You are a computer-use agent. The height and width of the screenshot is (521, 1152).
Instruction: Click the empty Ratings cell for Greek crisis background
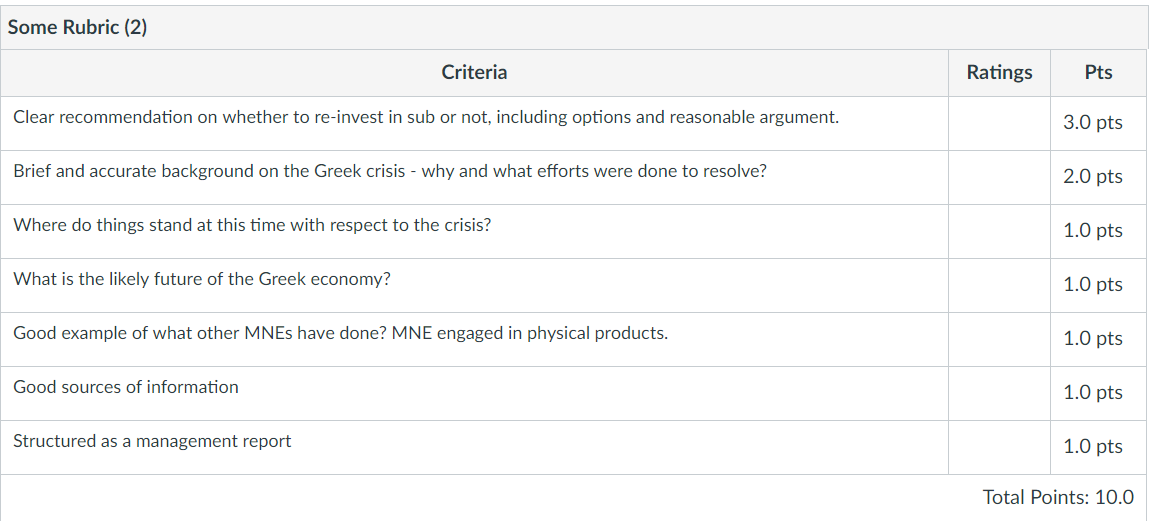coord(999,178)
